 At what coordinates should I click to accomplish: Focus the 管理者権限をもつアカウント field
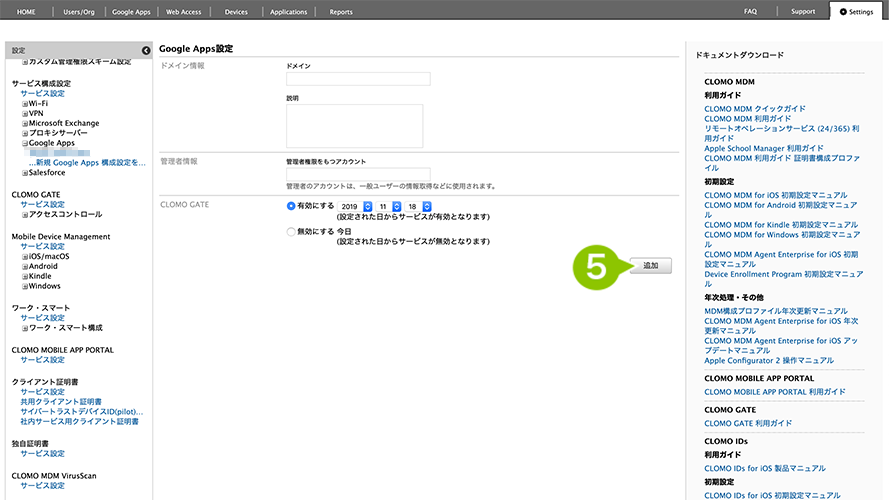coord(358,174)
